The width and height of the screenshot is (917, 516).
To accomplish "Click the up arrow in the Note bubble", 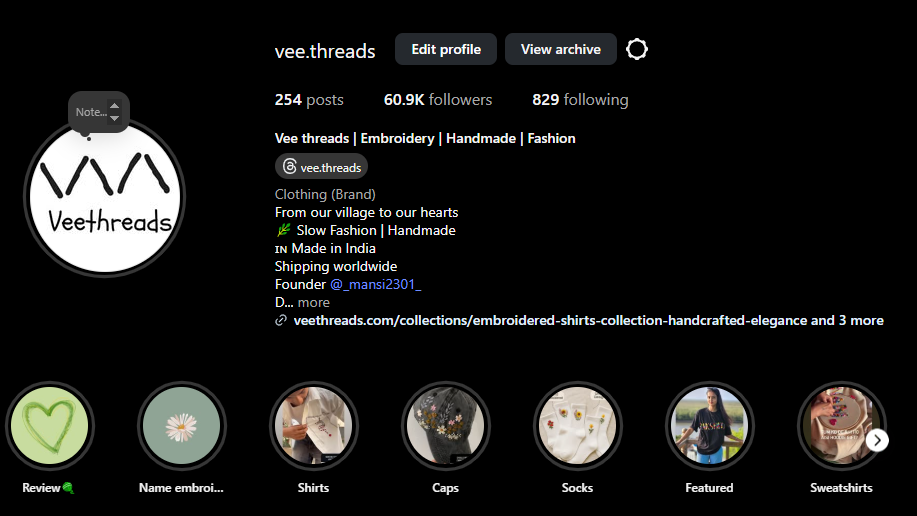I will tap(115, 106).
